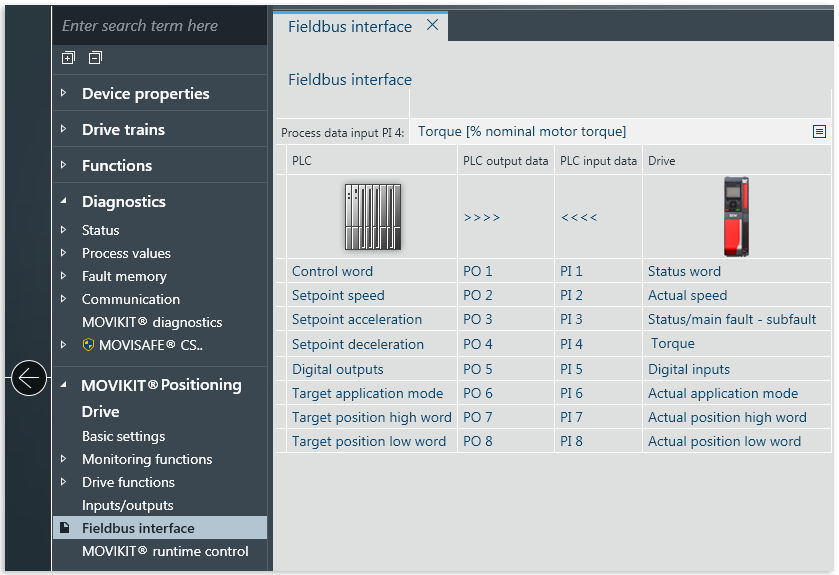The width and height of the screenshot is (839, 575).
Task: Click the red drive device image
Action: (x=736, y=217)
